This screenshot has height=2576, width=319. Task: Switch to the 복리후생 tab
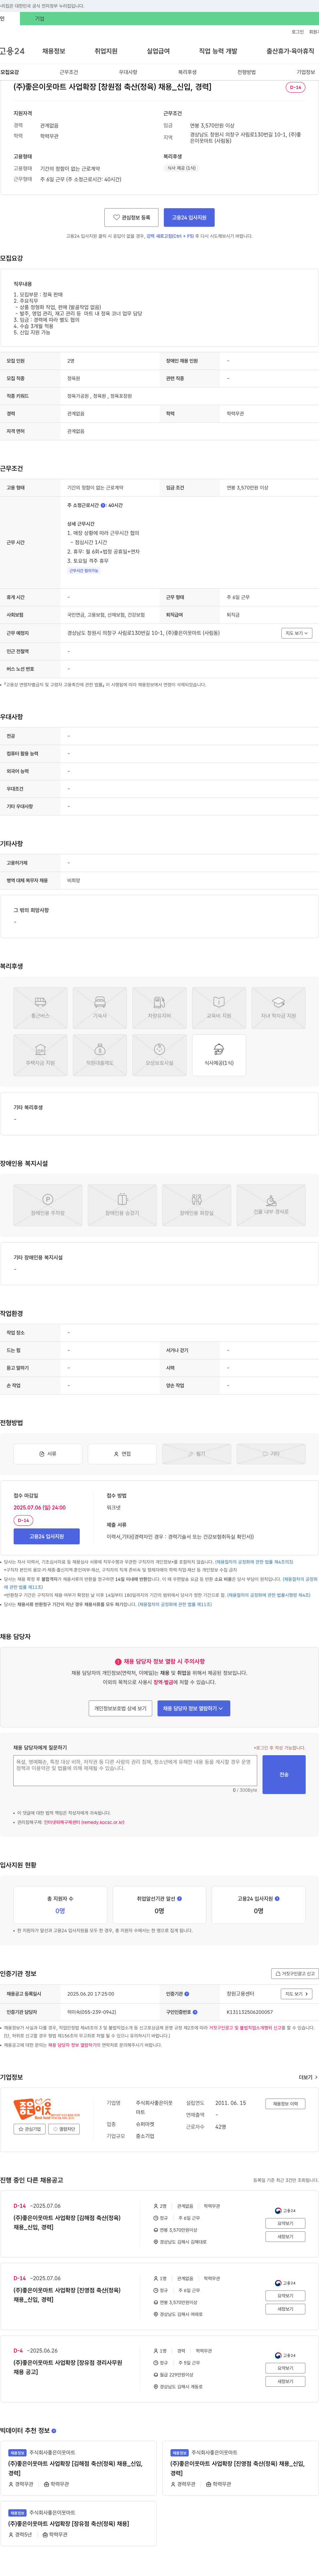click(x=187, y=72)
